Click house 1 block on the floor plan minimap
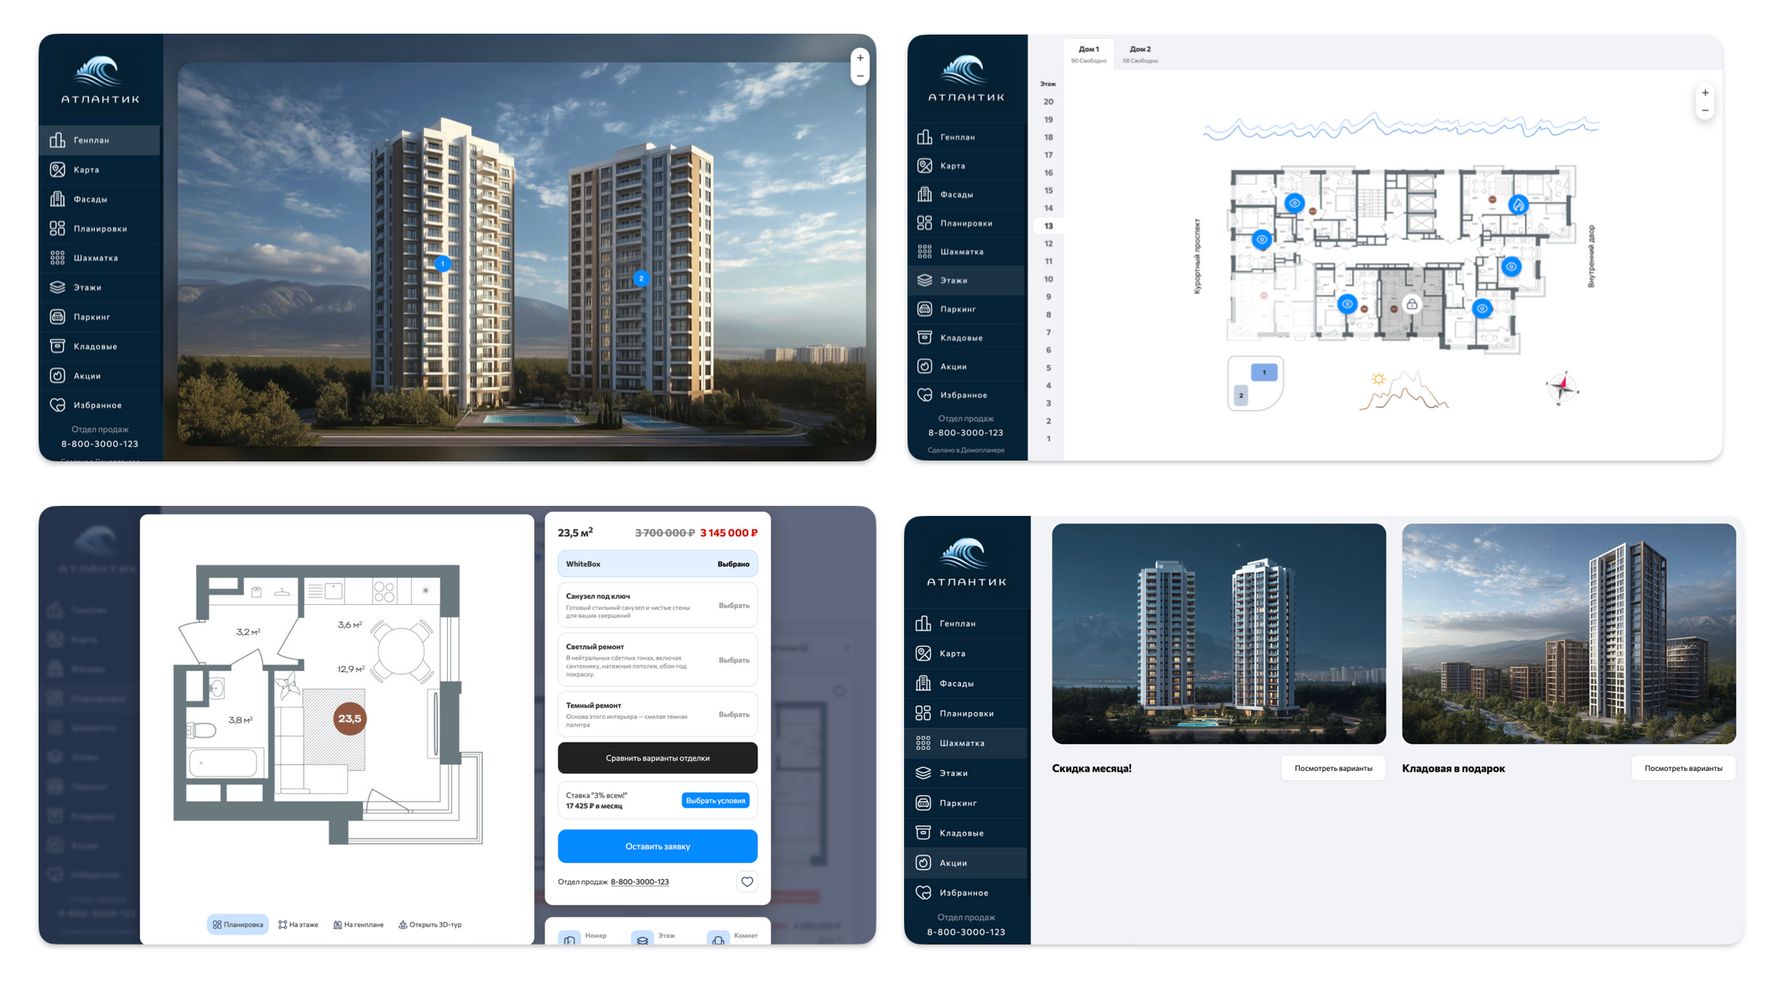 [x=1264, y=373]
